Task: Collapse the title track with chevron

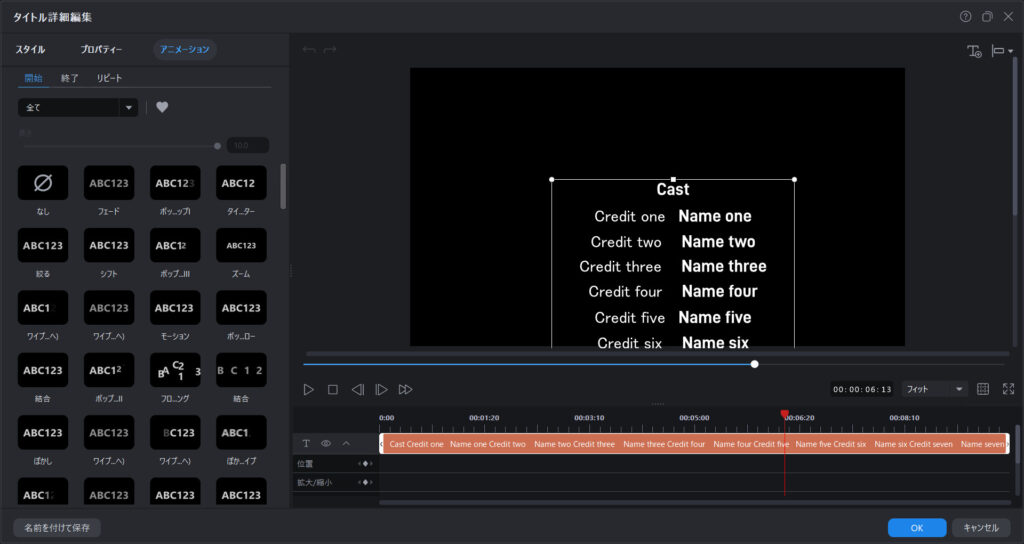Action: click(x=346, y=443)
